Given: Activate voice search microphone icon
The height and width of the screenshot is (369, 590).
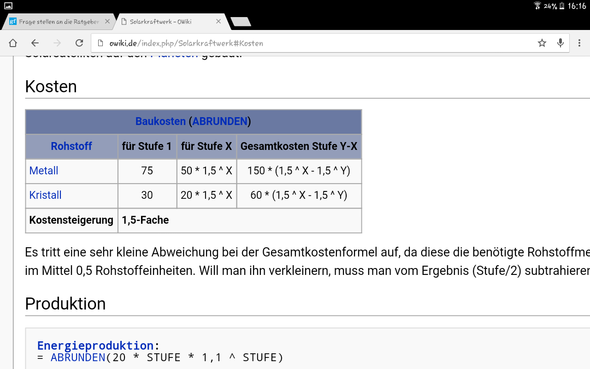Looking at the screenshot, I should tap(561, 43).
